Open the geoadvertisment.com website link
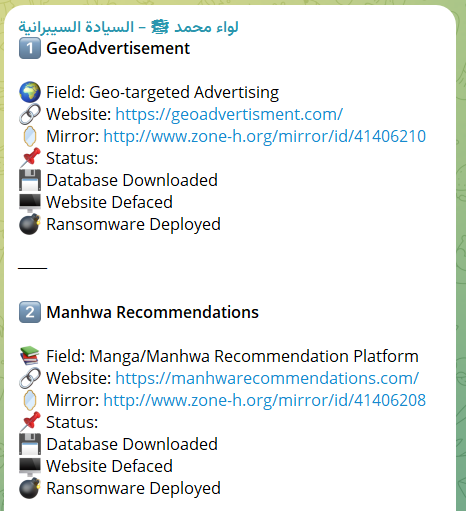 click(x=229, y=114)
